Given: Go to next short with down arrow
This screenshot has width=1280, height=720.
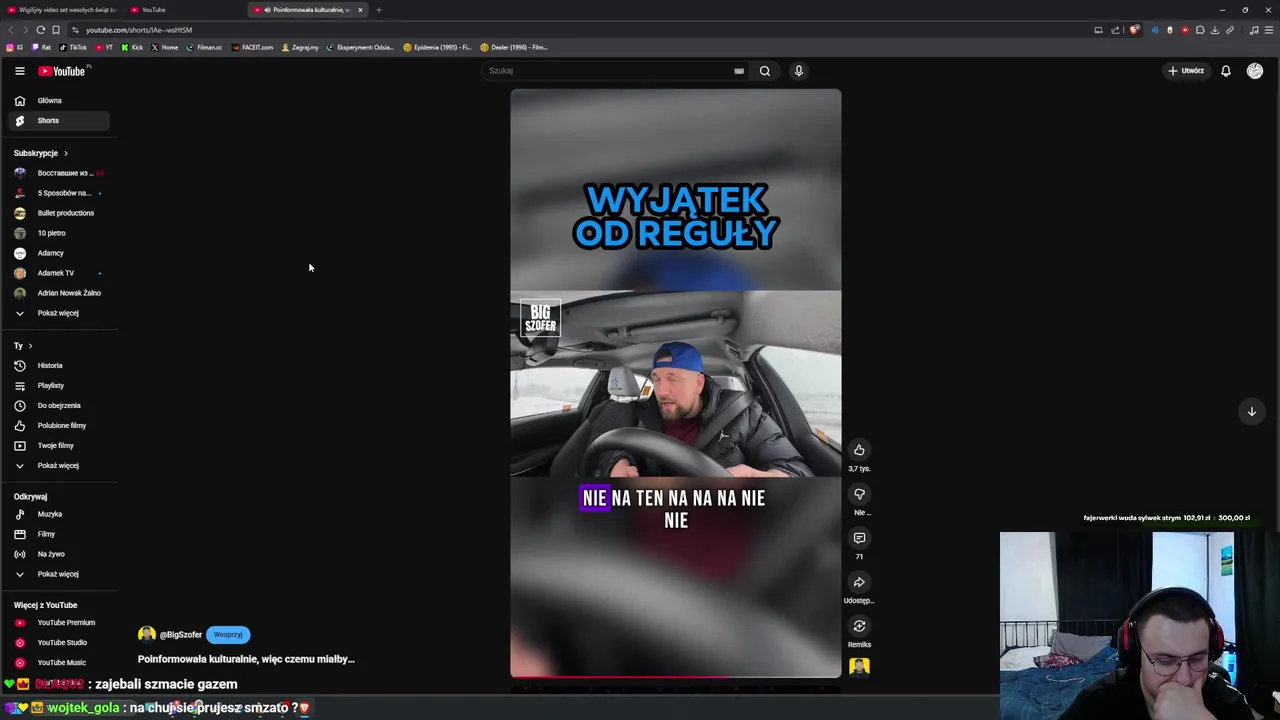Looking at the screenshot, I should coord(1251,412).
